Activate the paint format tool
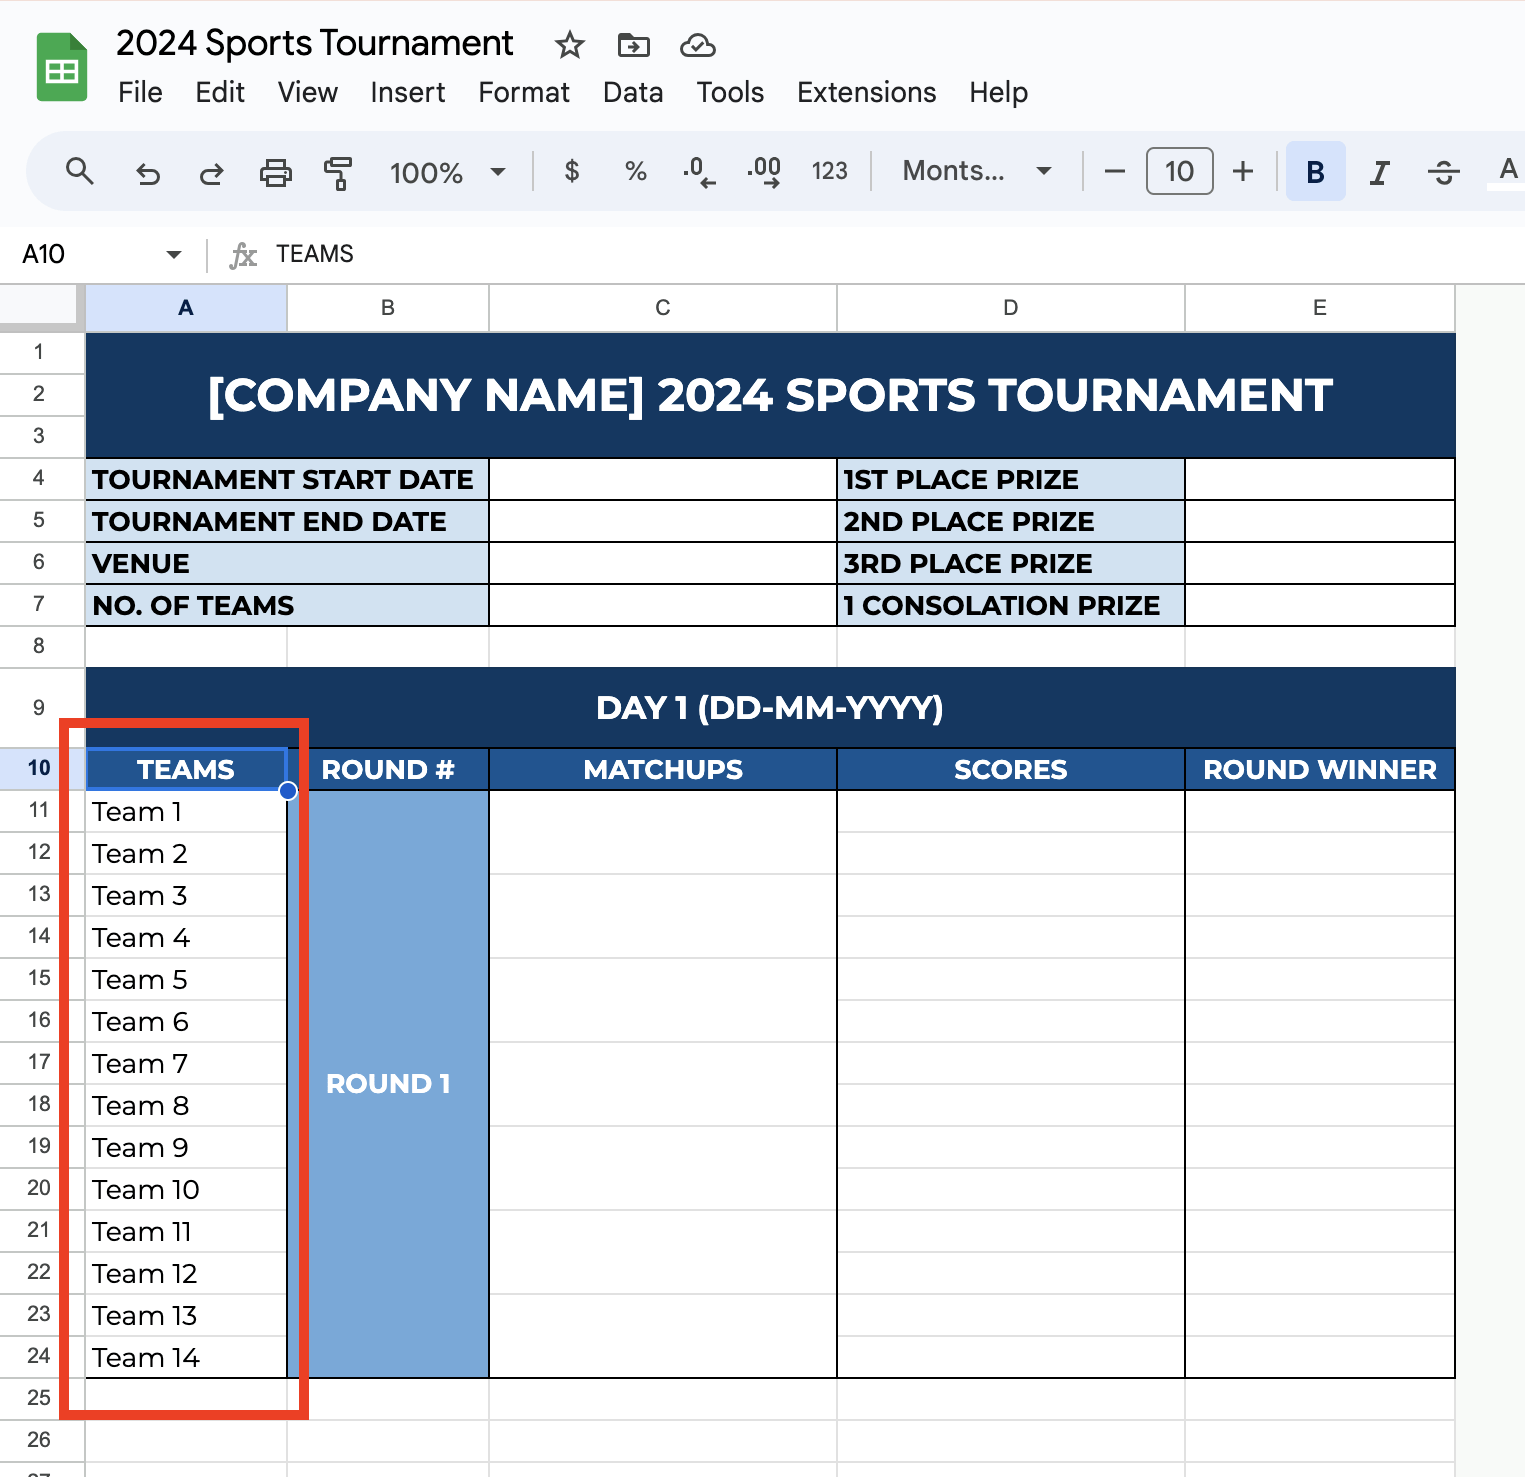 coord(338,172)
